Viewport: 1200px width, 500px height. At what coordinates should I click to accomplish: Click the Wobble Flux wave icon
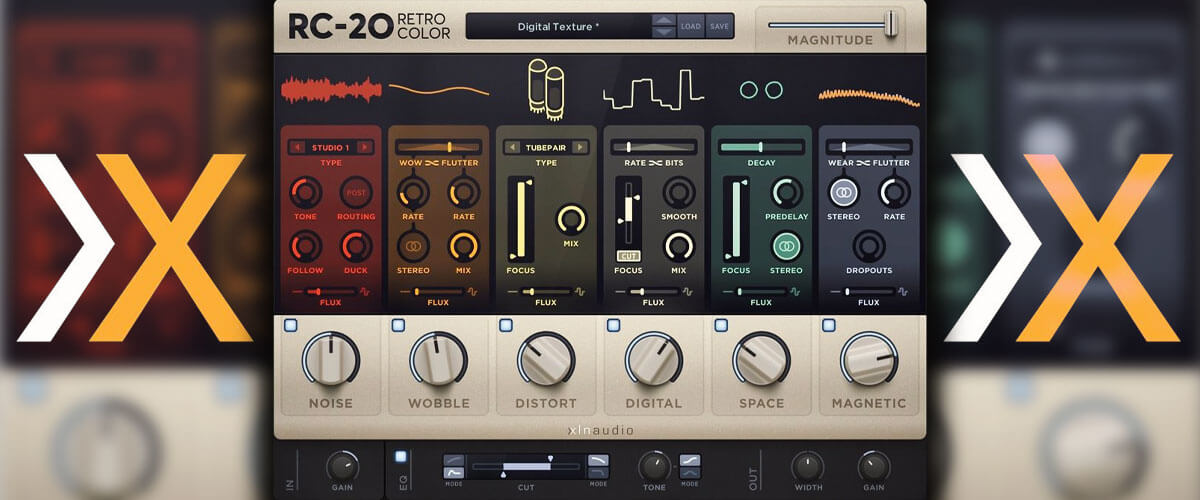point(472,291)
